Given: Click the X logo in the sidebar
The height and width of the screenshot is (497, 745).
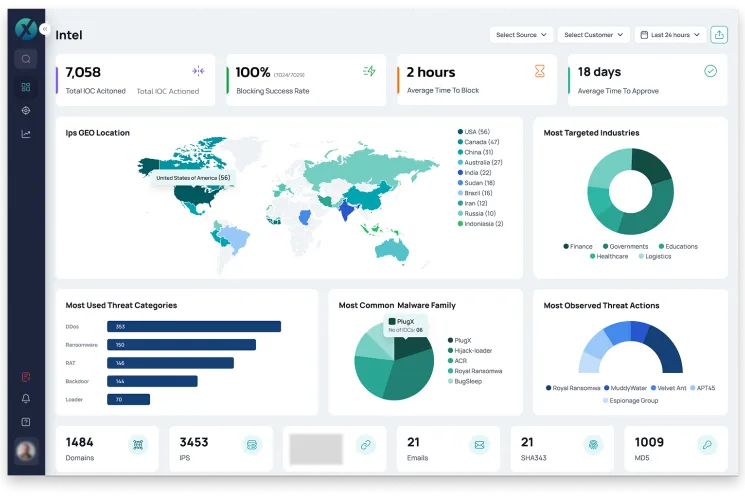Looking at the screenshot, I should click(26, 29).
